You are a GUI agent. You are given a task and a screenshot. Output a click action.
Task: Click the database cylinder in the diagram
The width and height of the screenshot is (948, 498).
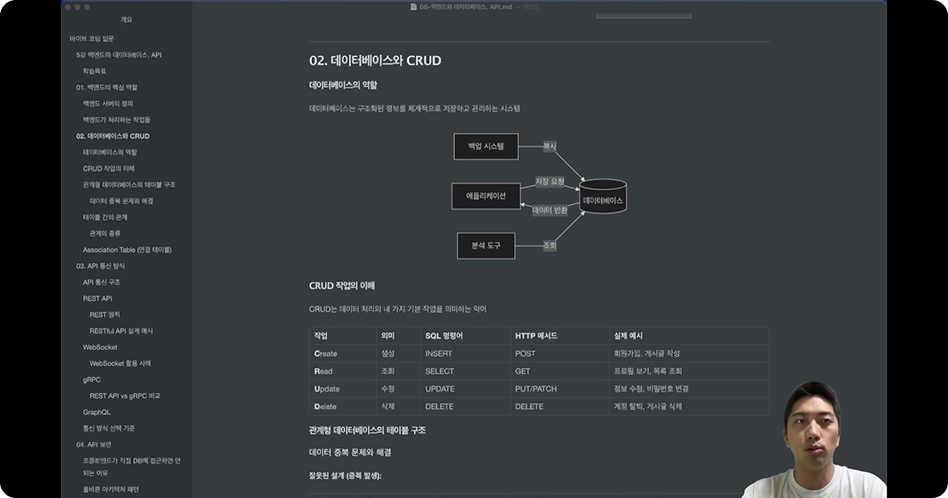(x=603, y=197)
